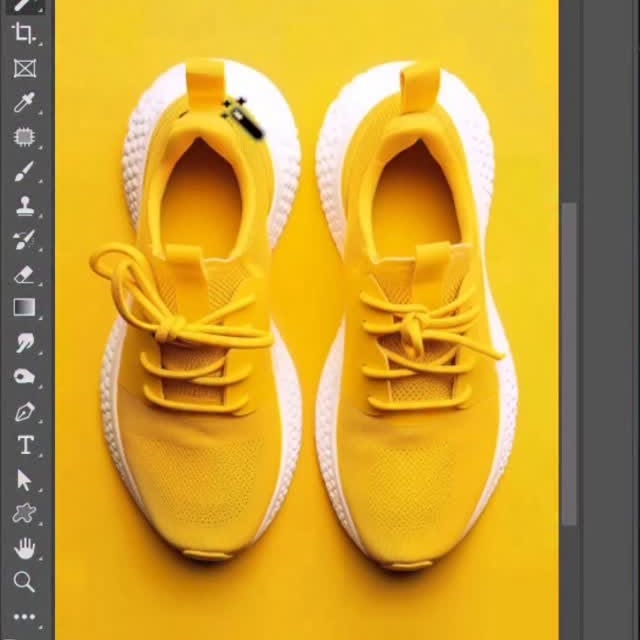Select the Crop tool
This screenshot has width=640, height=640.
pyautogui.click(x=24, y=34)
